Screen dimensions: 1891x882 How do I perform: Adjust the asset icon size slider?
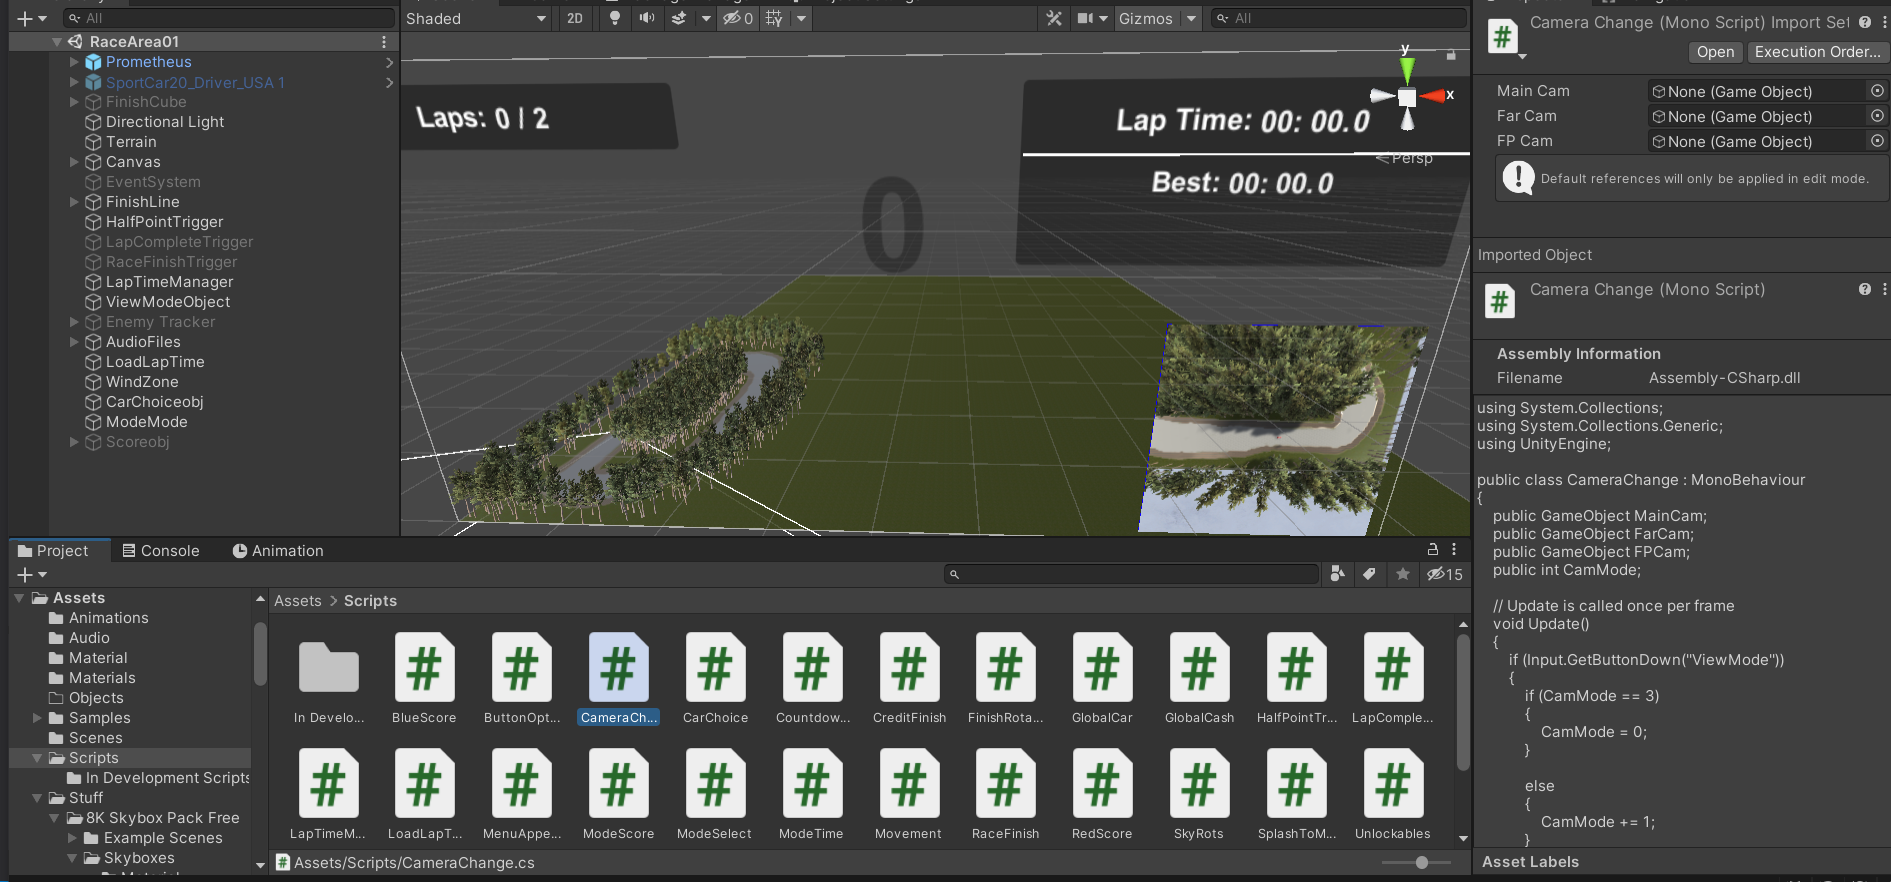tap(1421, 862)
